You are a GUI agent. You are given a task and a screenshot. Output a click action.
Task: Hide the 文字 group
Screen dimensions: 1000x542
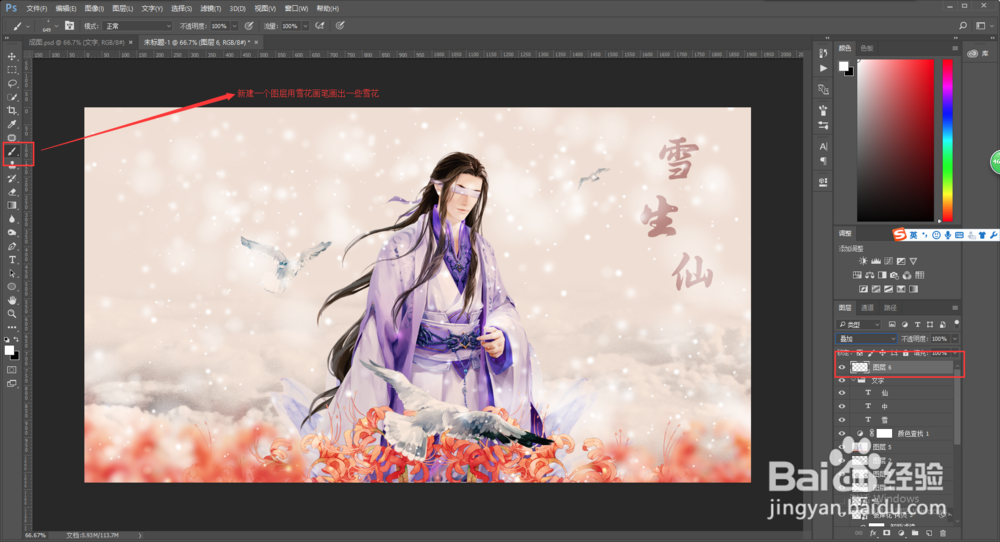(842, 381)
